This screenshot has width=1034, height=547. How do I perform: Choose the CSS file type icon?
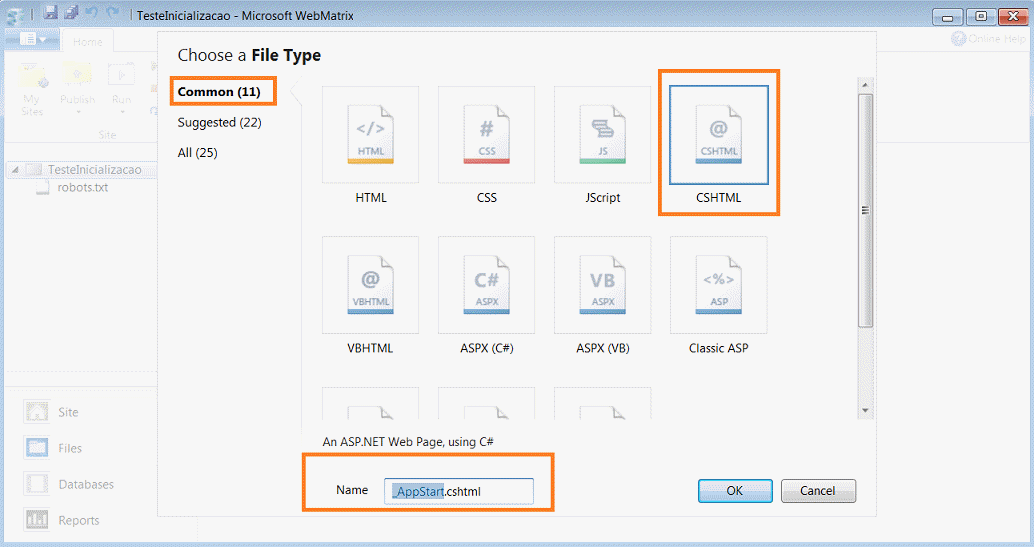487,135
